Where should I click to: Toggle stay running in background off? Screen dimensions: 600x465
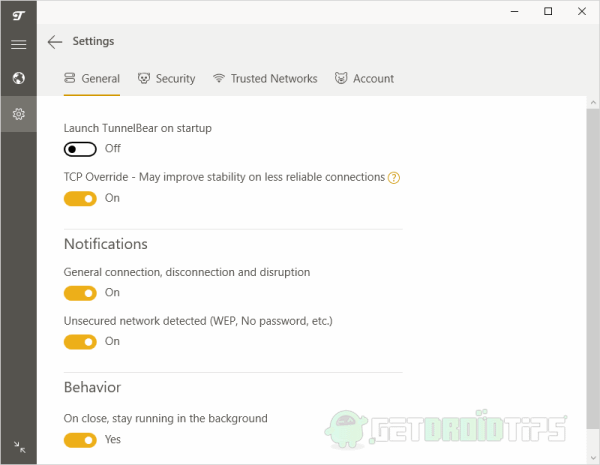80,440
